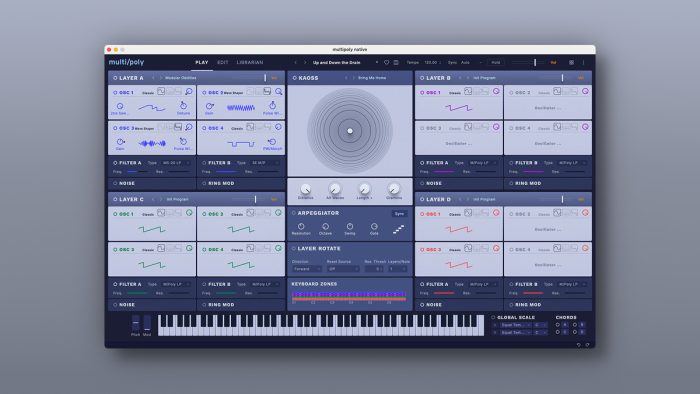The image size is (700, 394).
Task: Click Layer C OSC 1 green knob icon
Action: (x=189, y=213)
